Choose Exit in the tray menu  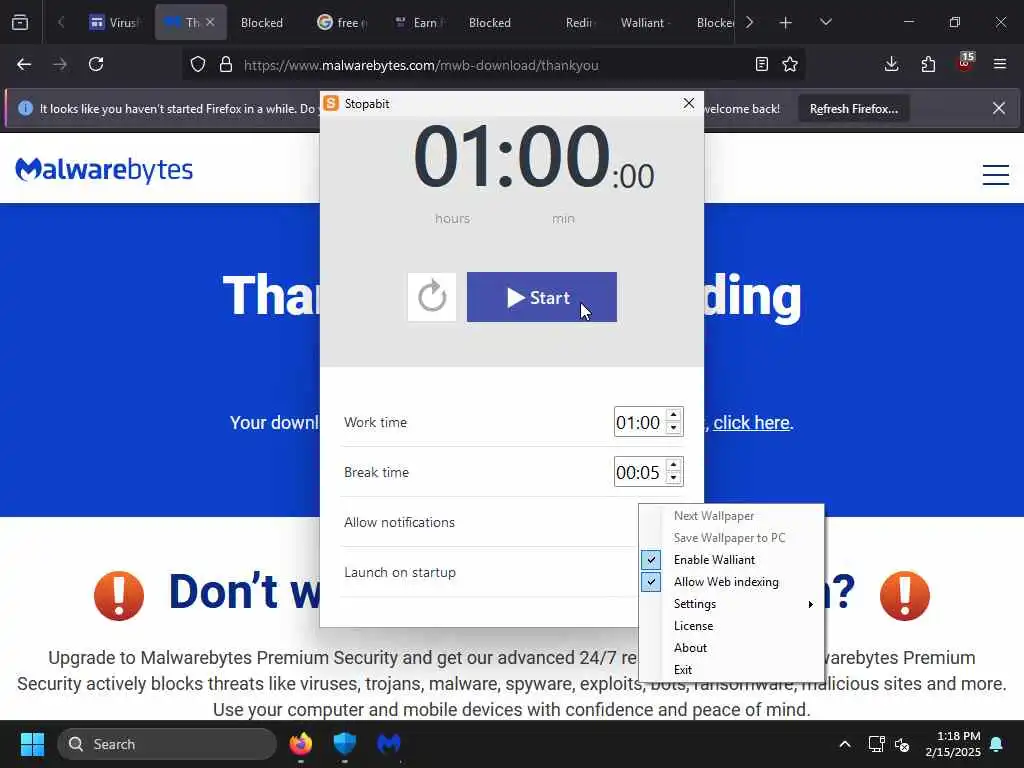pyautogui.click(x=682, y=669)
